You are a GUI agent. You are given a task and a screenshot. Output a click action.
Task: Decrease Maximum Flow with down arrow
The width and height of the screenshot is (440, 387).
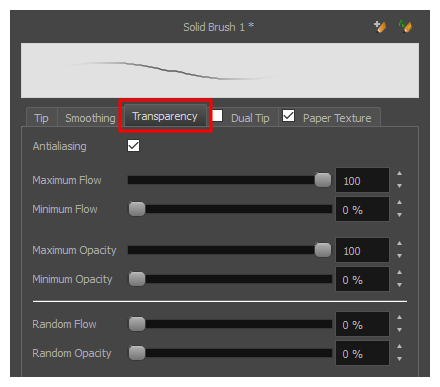[399, 186]
